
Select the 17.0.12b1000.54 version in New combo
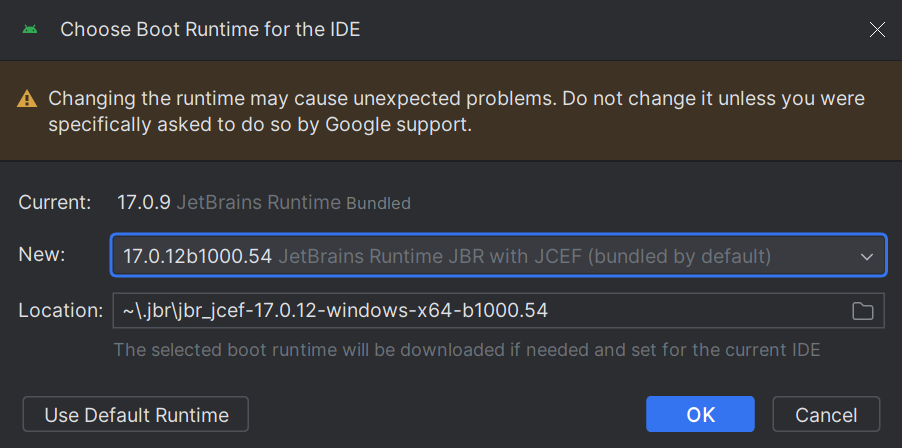click(197, 256)
